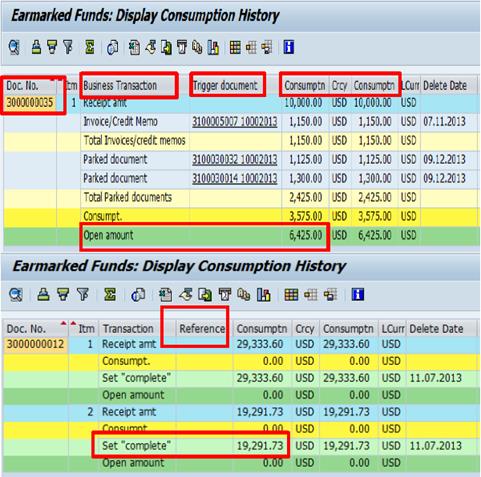Open parked document 3100030032 10002013 link

click(234, 159)
